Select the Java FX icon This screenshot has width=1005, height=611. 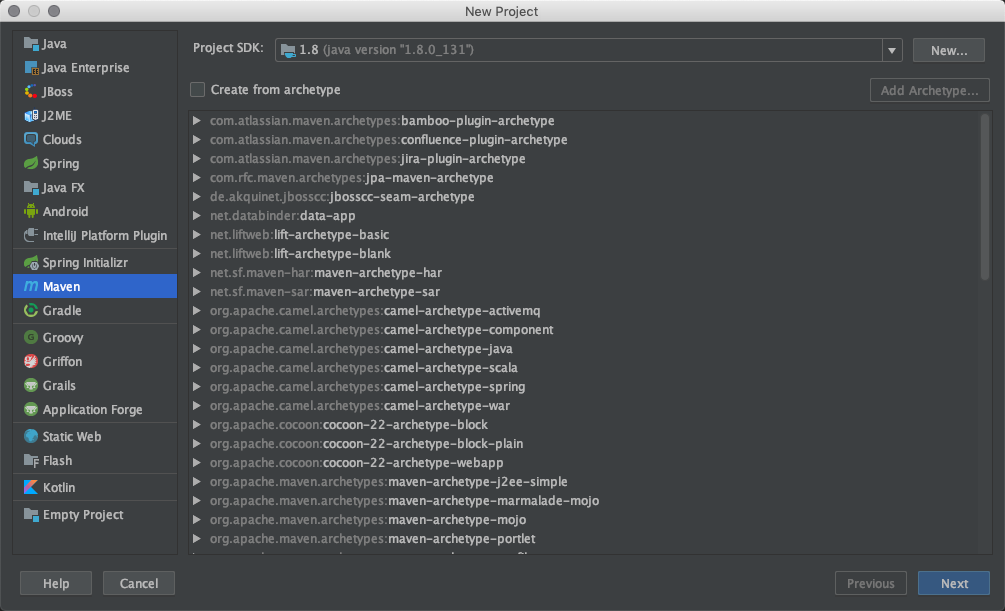coord(31,187)
